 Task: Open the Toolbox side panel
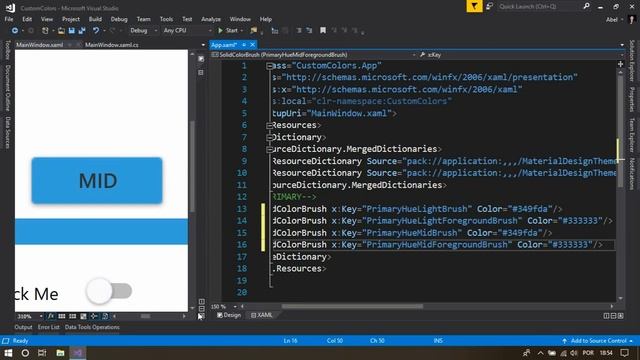click(7, 50)
